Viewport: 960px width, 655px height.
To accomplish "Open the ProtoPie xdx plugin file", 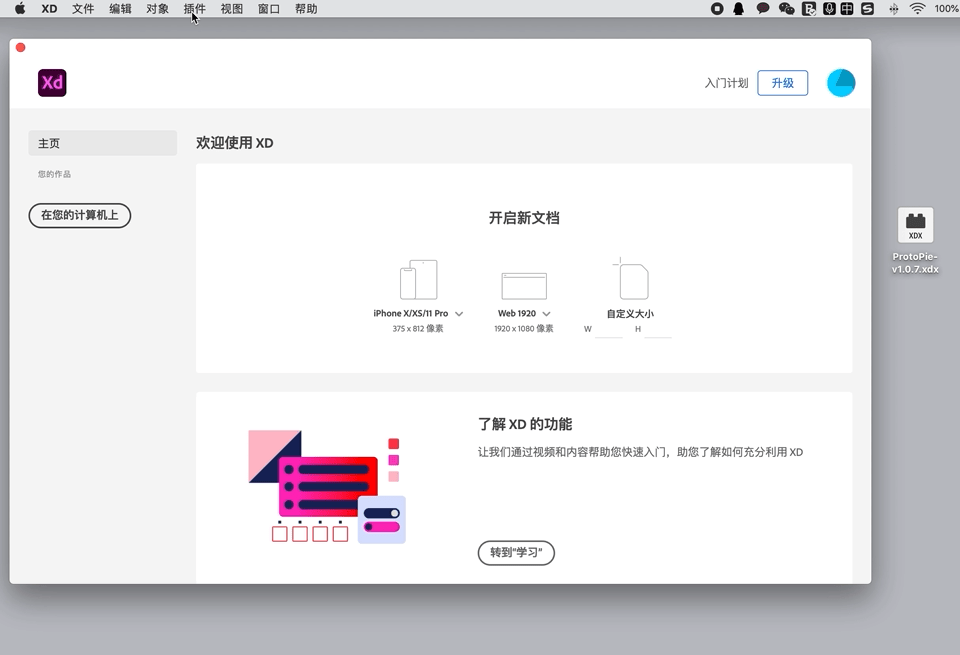I will click(915, 225).
